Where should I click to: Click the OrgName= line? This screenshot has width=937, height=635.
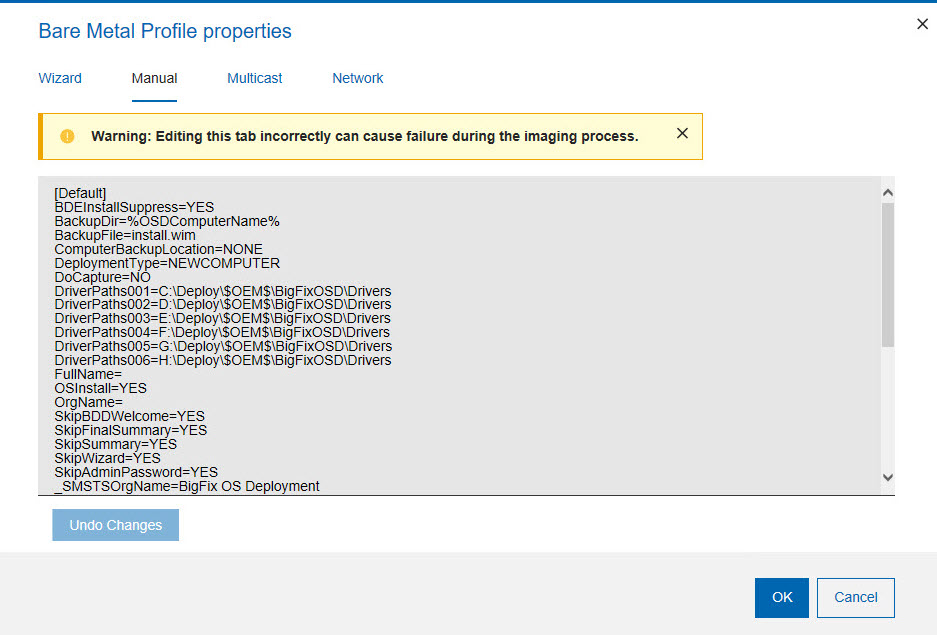point(88,402)
